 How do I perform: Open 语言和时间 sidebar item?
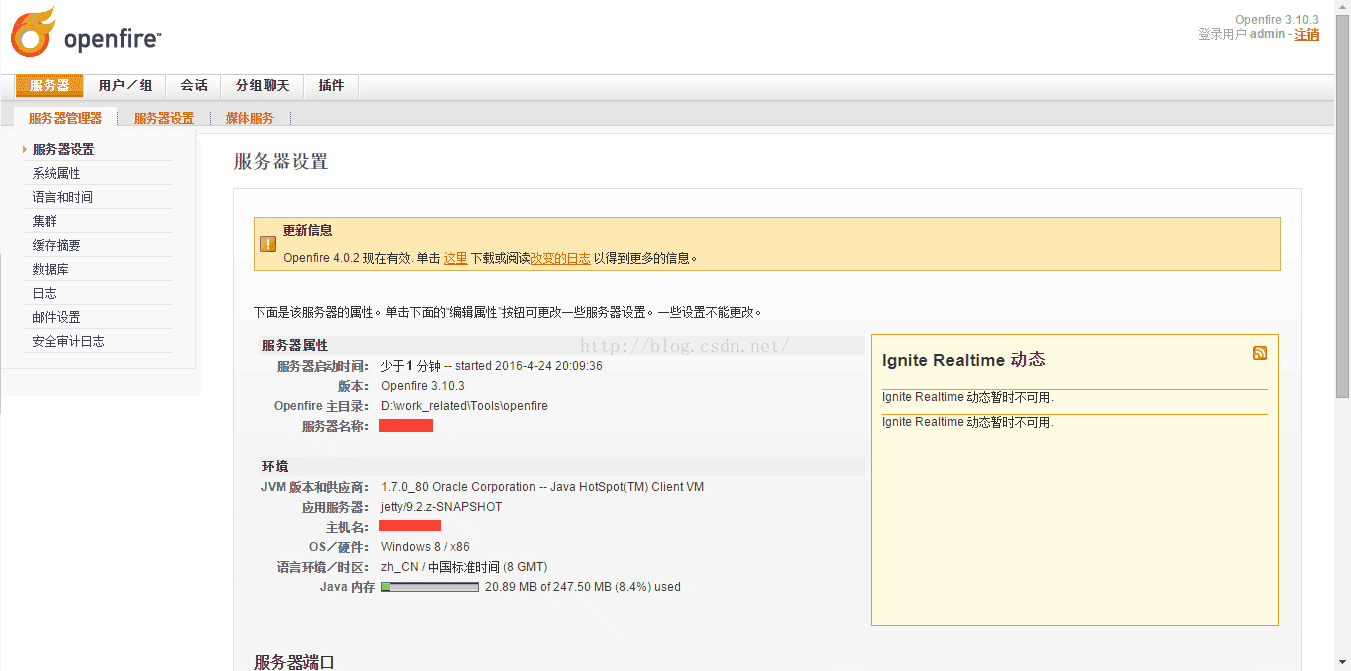[x=62, y=197]
